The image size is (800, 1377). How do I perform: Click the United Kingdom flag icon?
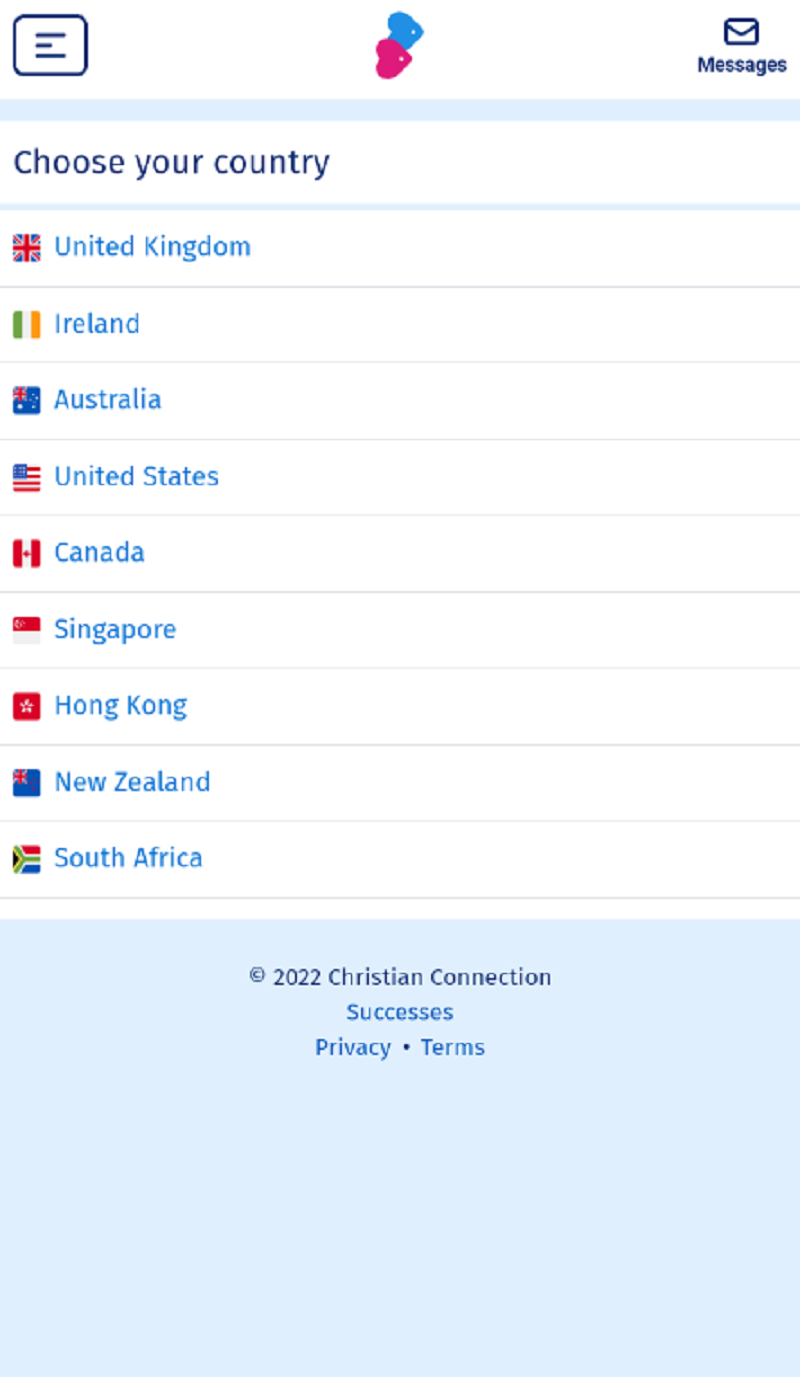[27, 248]
